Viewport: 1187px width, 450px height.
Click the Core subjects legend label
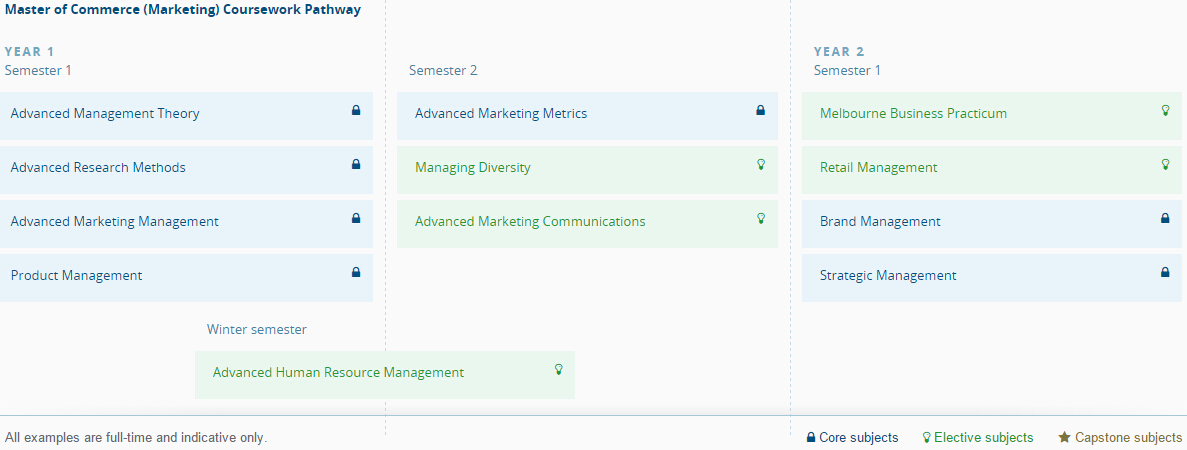858,438
